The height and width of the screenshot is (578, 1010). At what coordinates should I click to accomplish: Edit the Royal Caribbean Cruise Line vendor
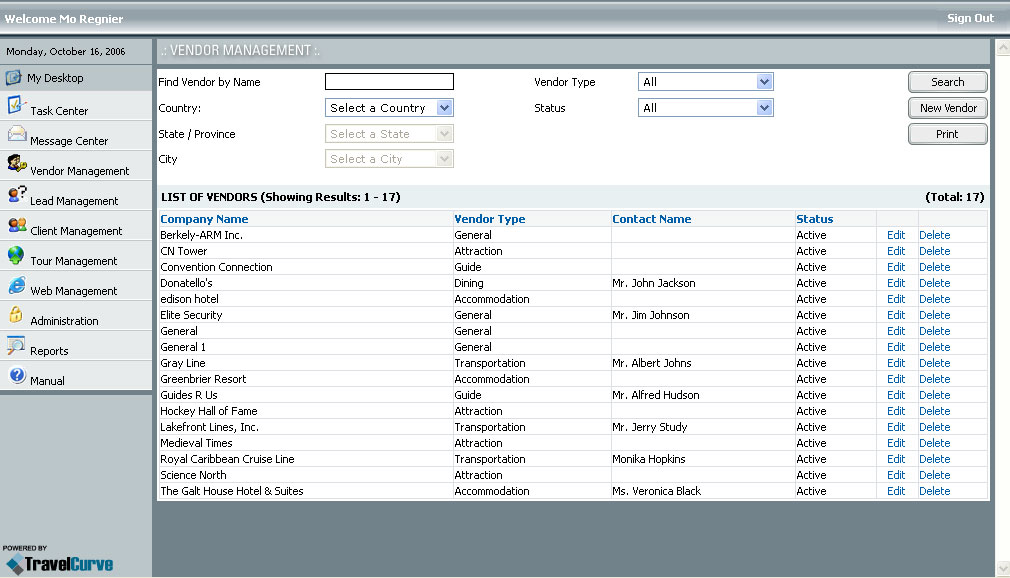[896, 459]
